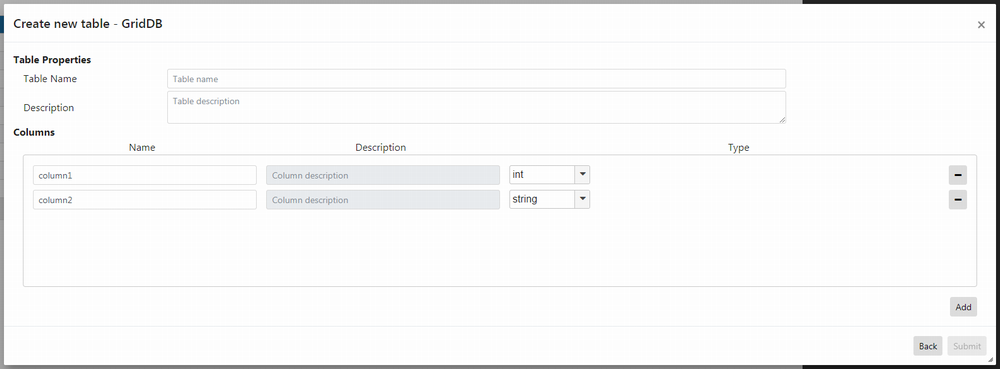Image resolution: width=1000 pixels, height=369 pixels.
Task: Click column2's description field
Action: coord(383,199)
